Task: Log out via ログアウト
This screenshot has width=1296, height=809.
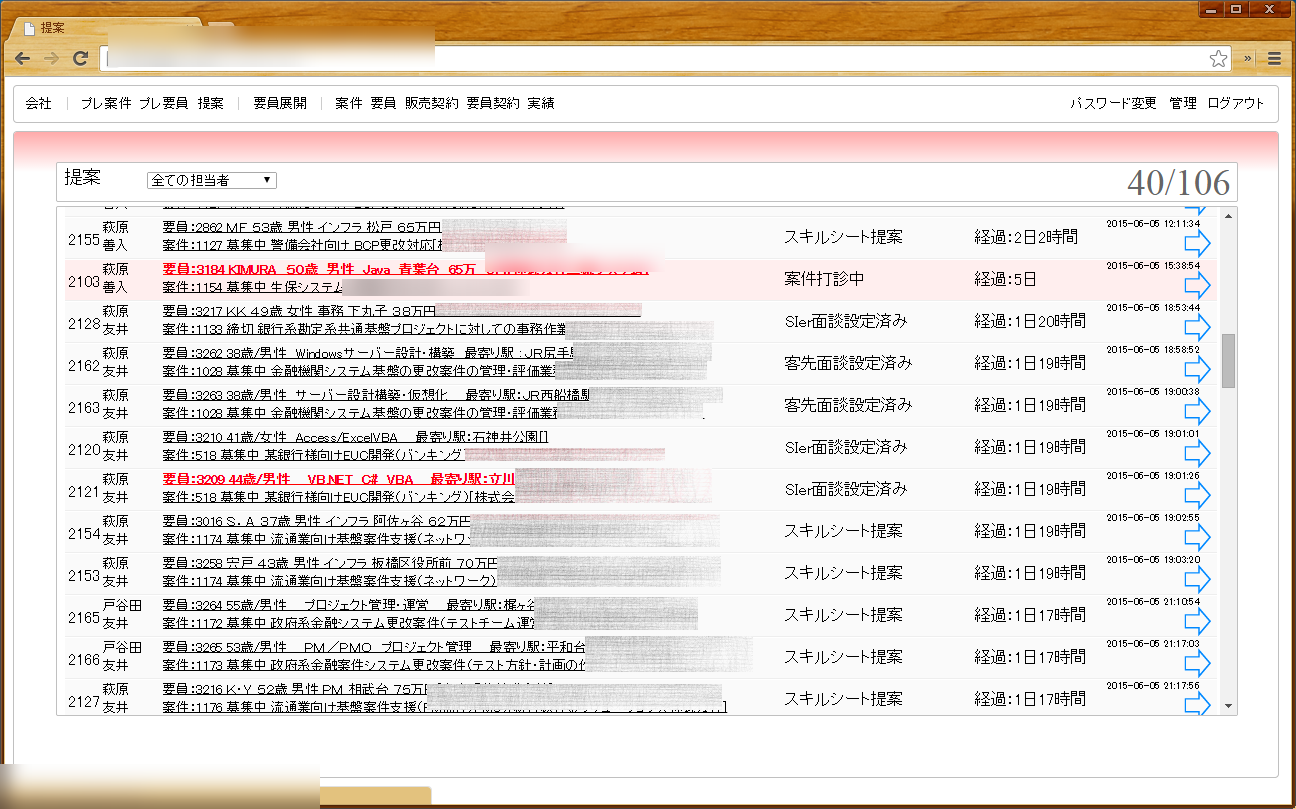Action: [x=1235, y=102]
